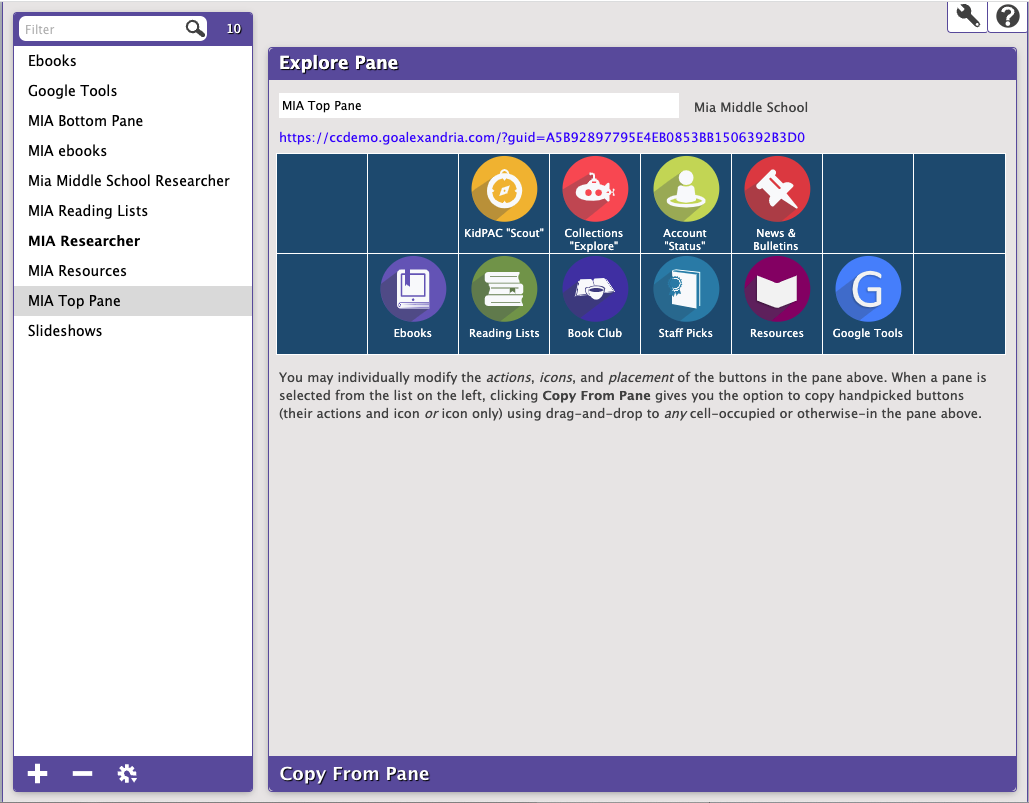Open the ccdemo.goalexandria.com pane URL link

pyautogui.click(x=542, y=138)
